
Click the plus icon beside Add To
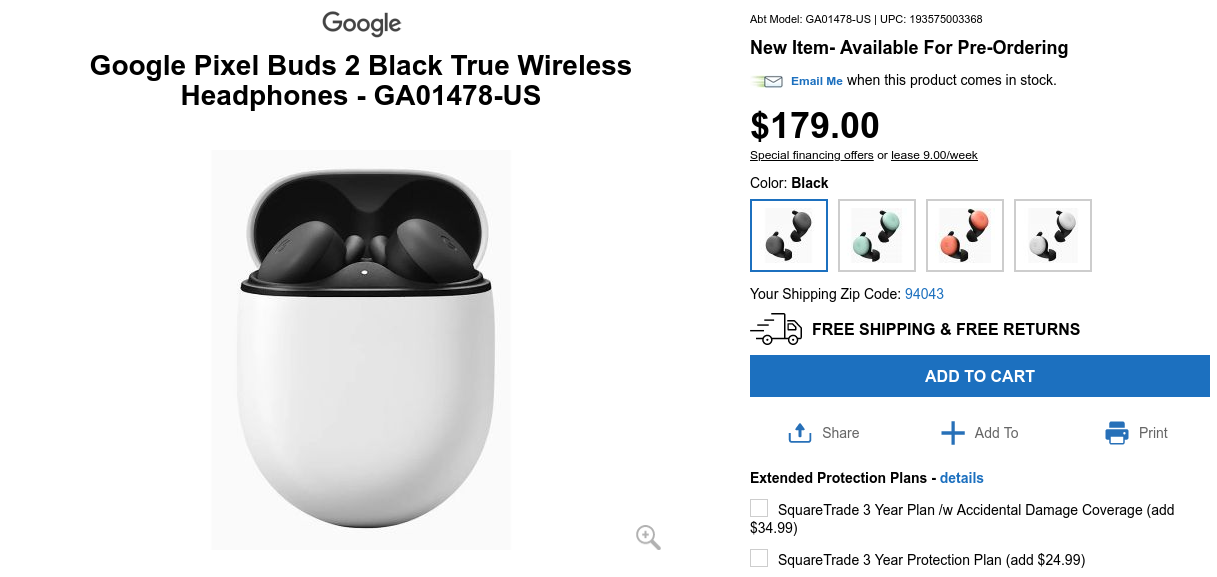click(x=953, y=433)
